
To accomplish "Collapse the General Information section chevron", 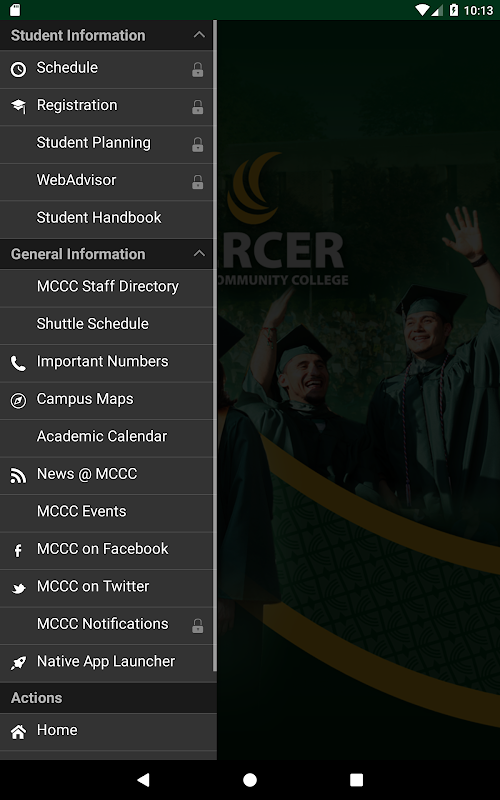I will [x=199, y=254].
